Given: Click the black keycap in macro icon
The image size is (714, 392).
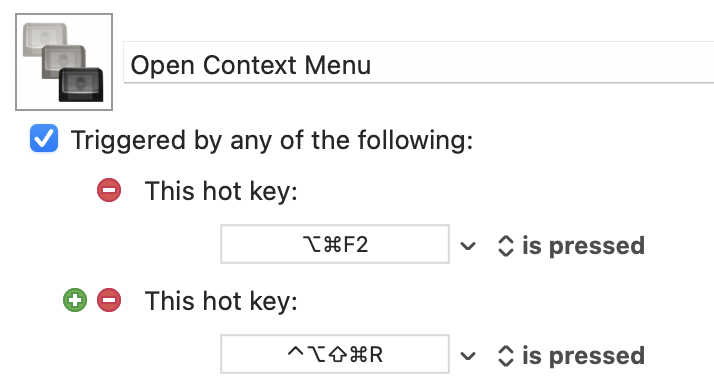Looking at the screenshot, I should pyautogui.click(x=81, y=85).
